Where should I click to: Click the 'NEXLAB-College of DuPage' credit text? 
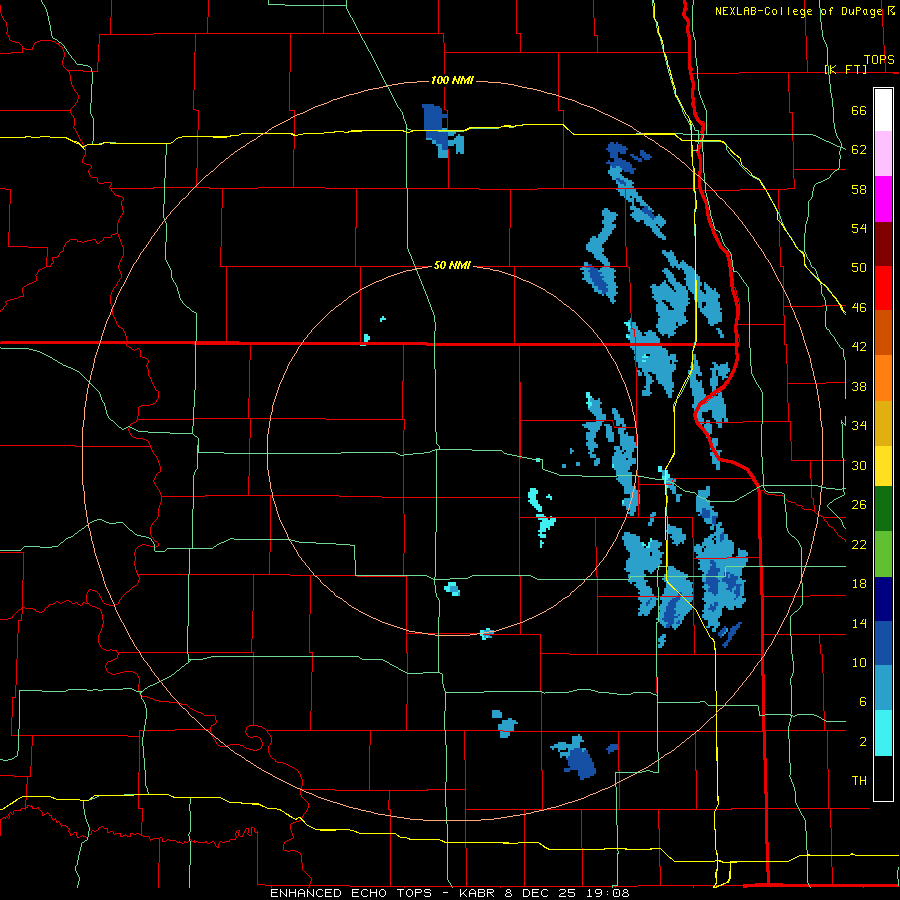pyautogui.click(x=798, y=11)
